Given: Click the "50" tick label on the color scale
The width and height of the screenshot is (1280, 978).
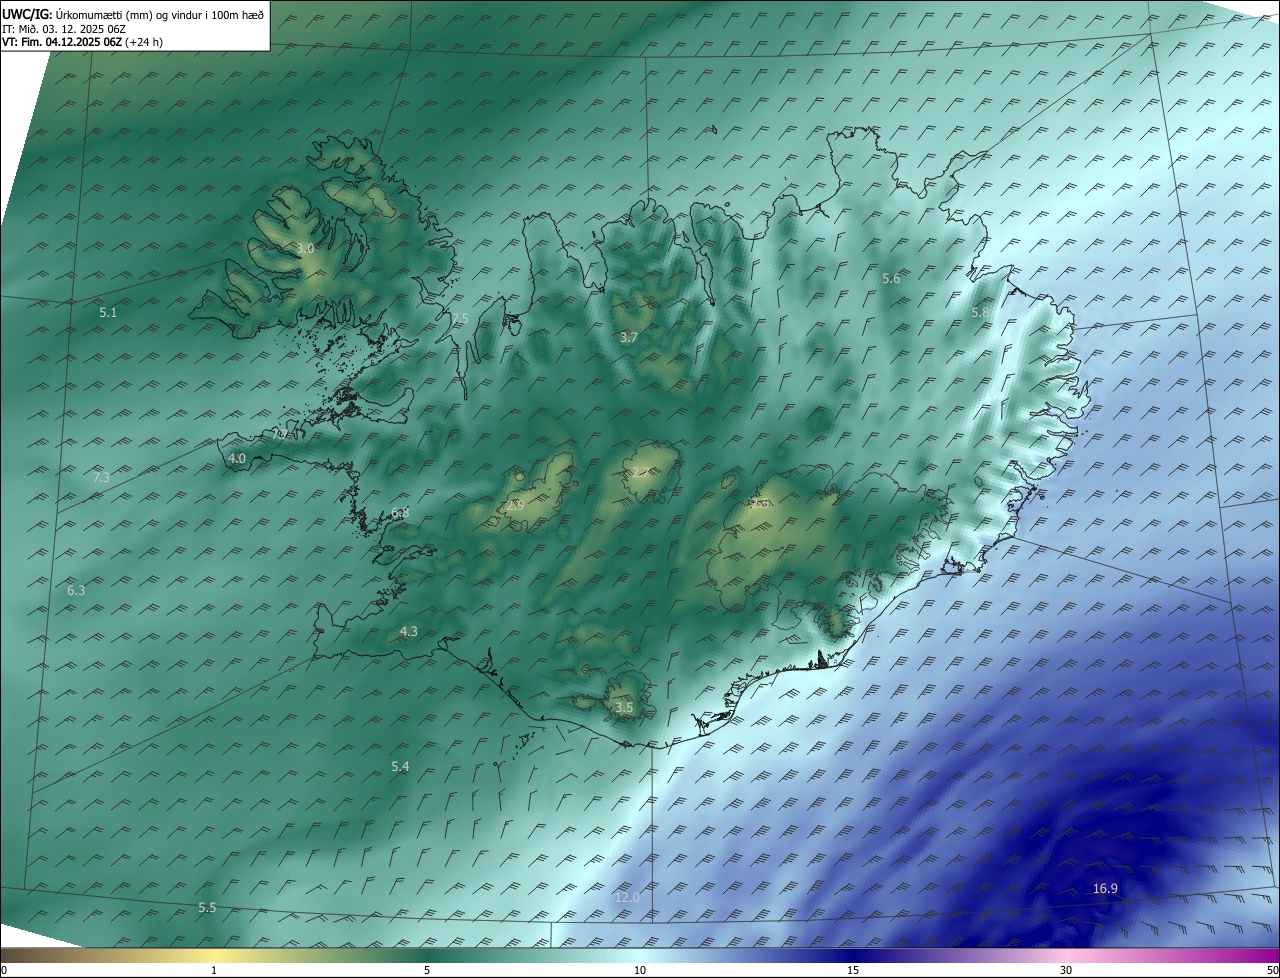Looking at the screenshot, I should [1272, 970].
